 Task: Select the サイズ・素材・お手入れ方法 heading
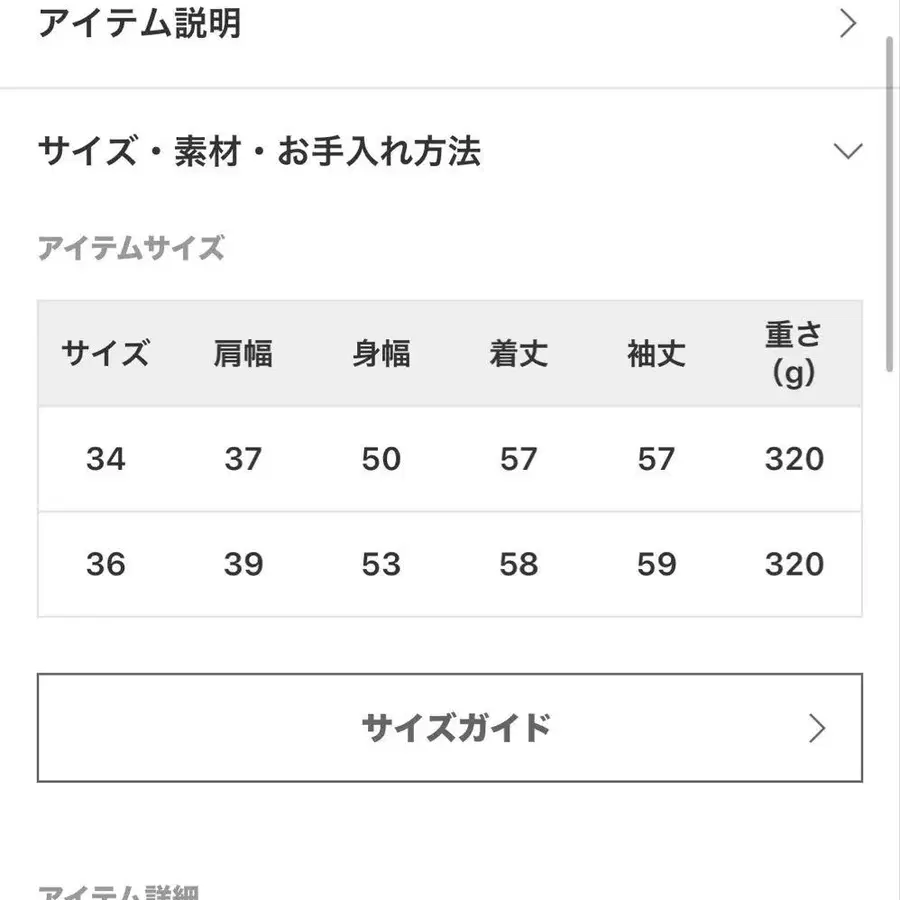258,151
